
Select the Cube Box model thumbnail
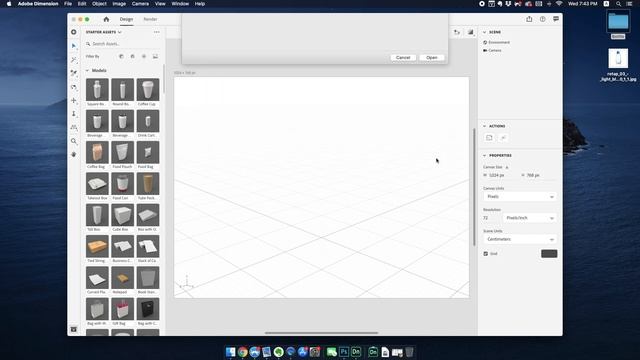point(122,215)
